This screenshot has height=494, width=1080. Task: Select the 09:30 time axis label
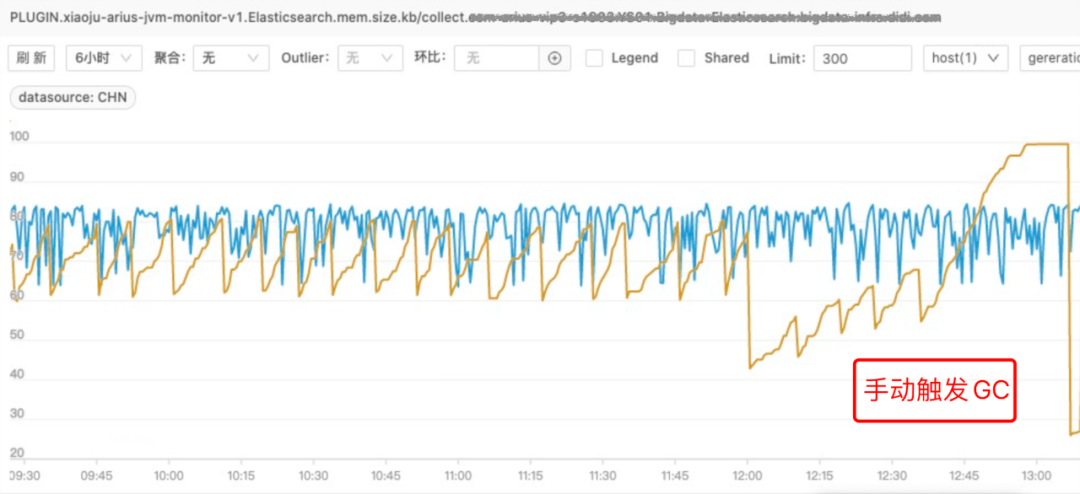click(24, 476)
